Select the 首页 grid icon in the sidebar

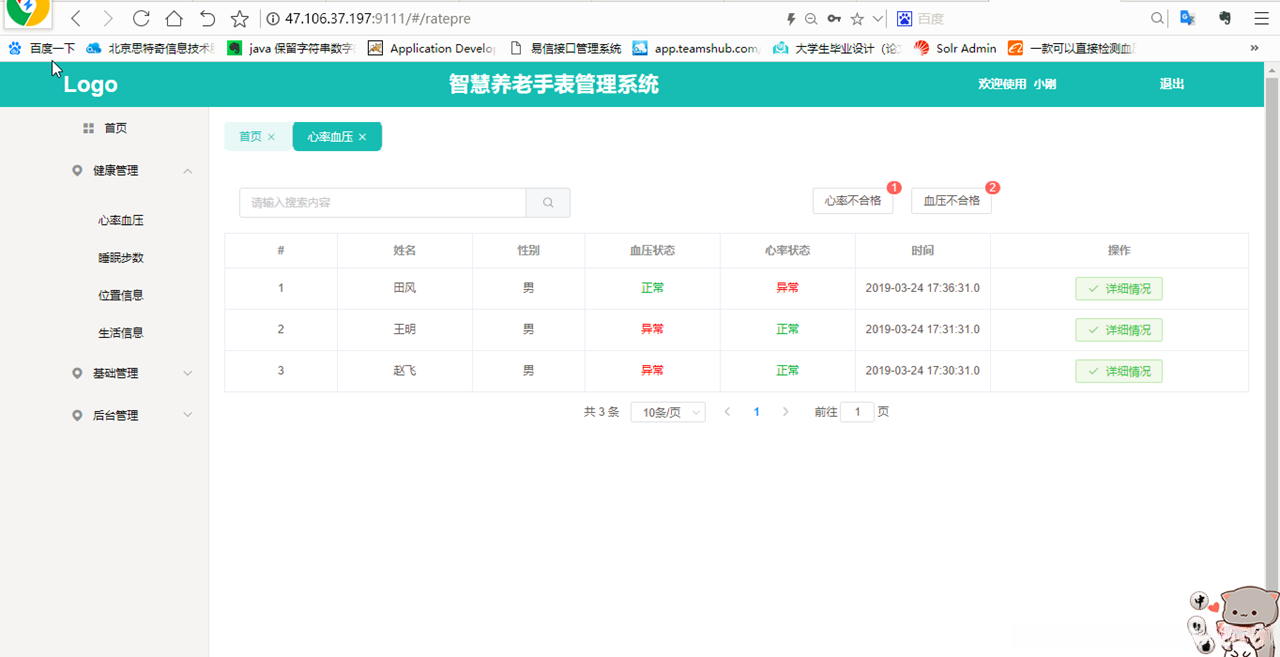pyautogui.click(x=86, y=127)
